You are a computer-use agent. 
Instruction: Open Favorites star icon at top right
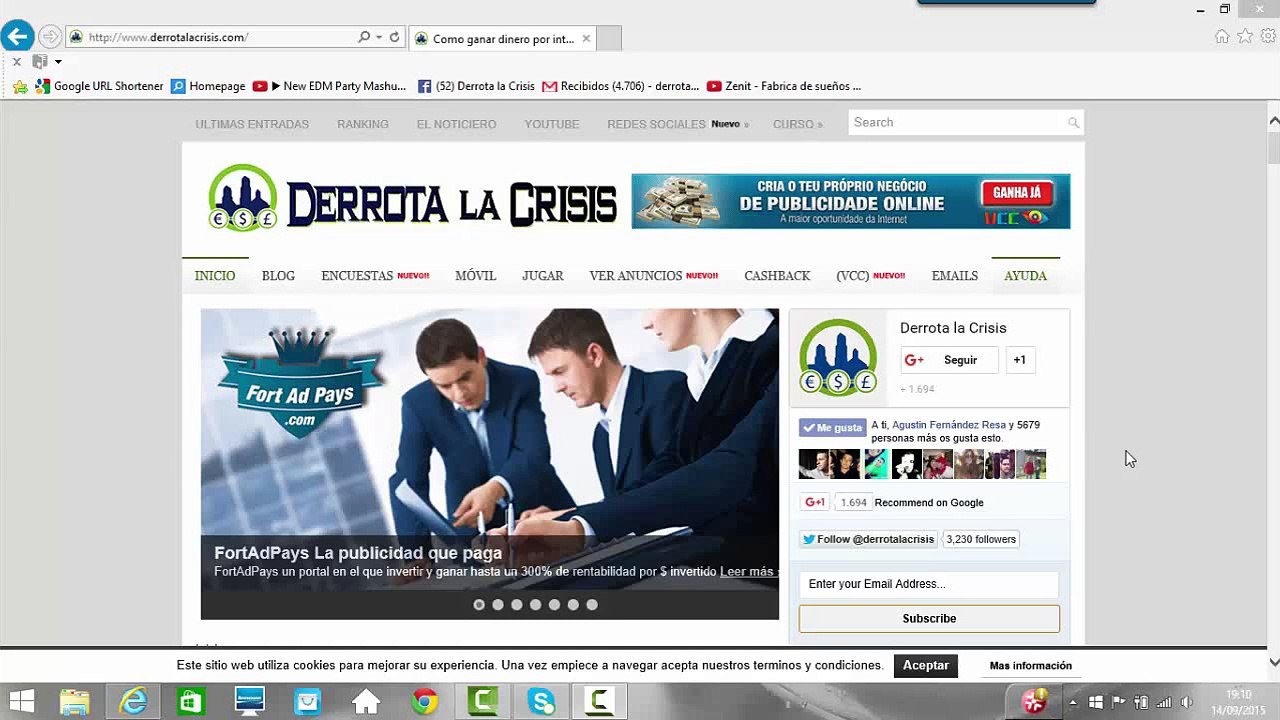click(1245, 36)
